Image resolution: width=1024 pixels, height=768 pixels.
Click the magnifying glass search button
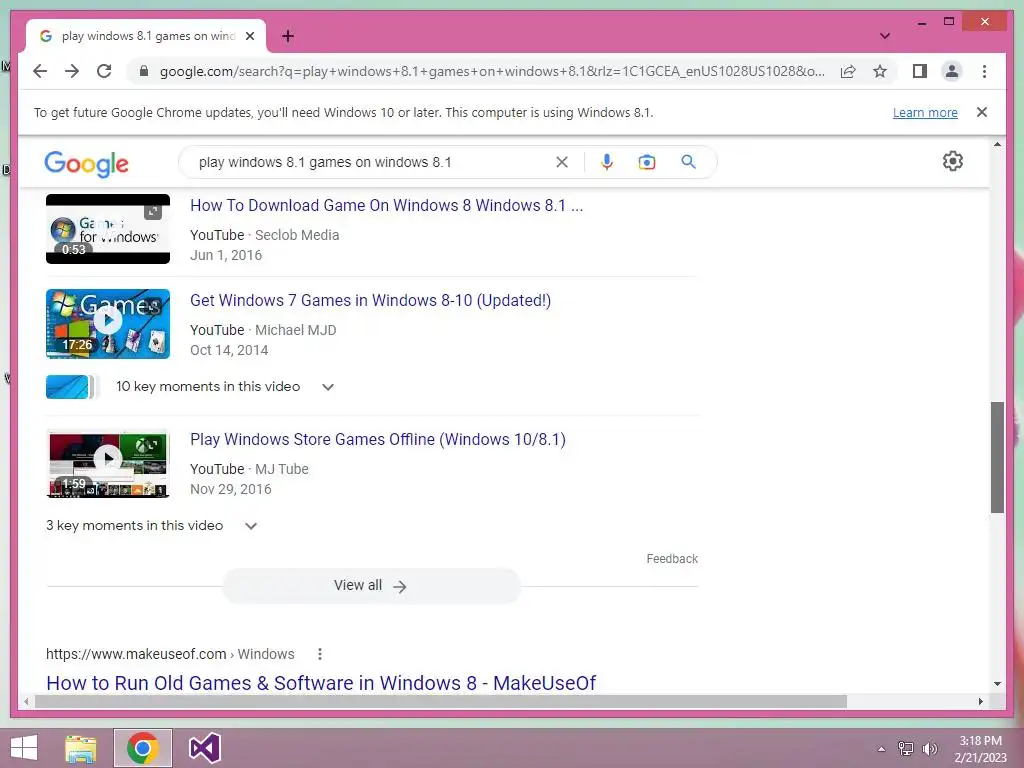coord(688,162)
